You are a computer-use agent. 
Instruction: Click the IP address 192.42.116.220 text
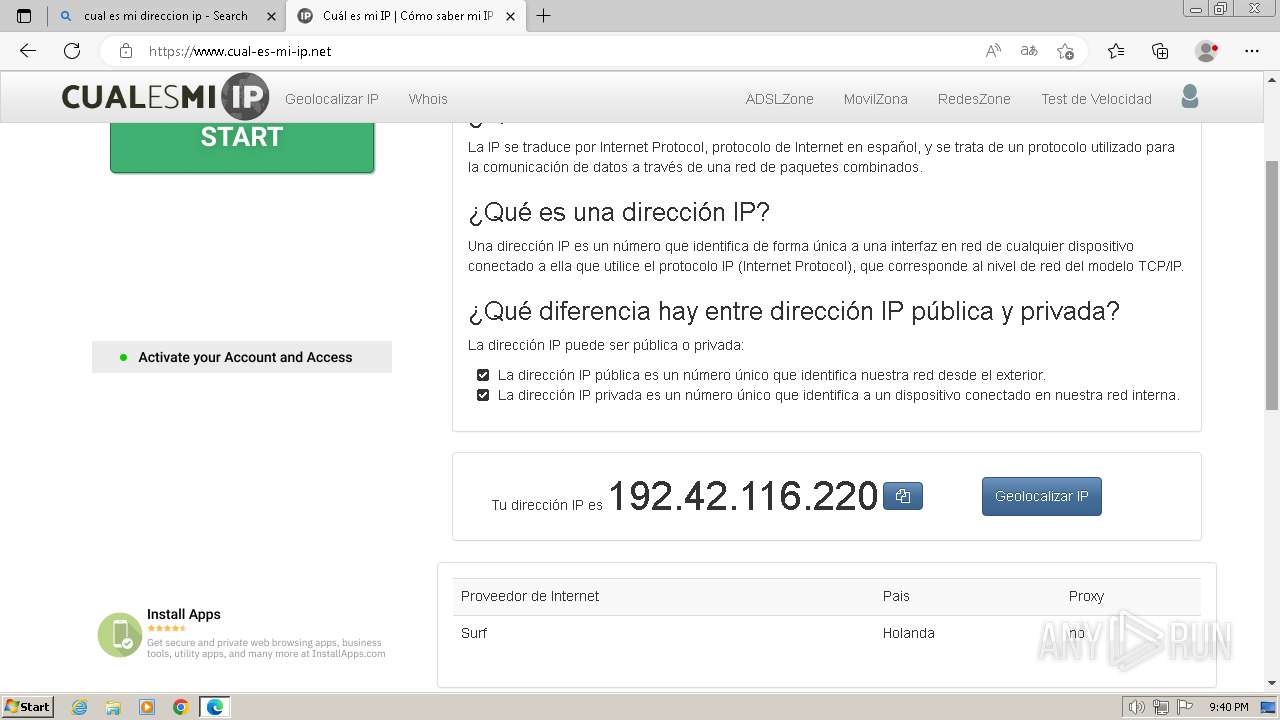pos(743,496)
